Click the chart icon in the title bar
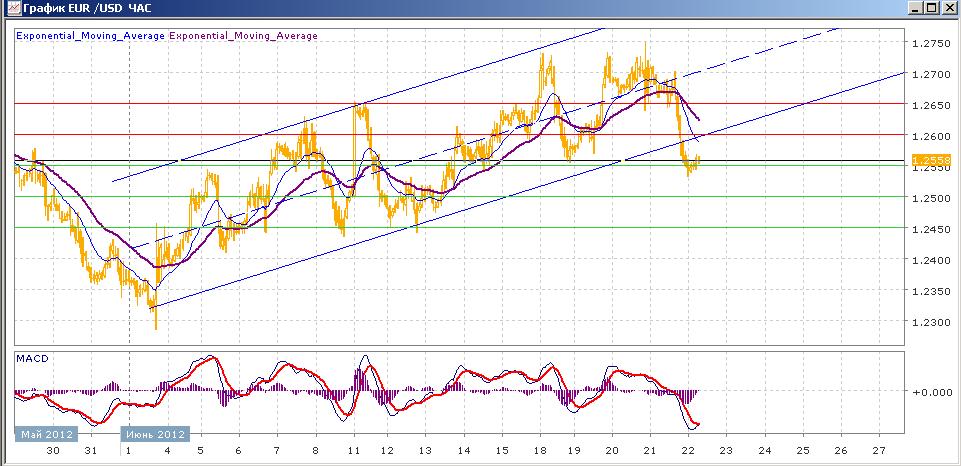The width and height of the screenshot is (961, 466). [x=12, y=9]
